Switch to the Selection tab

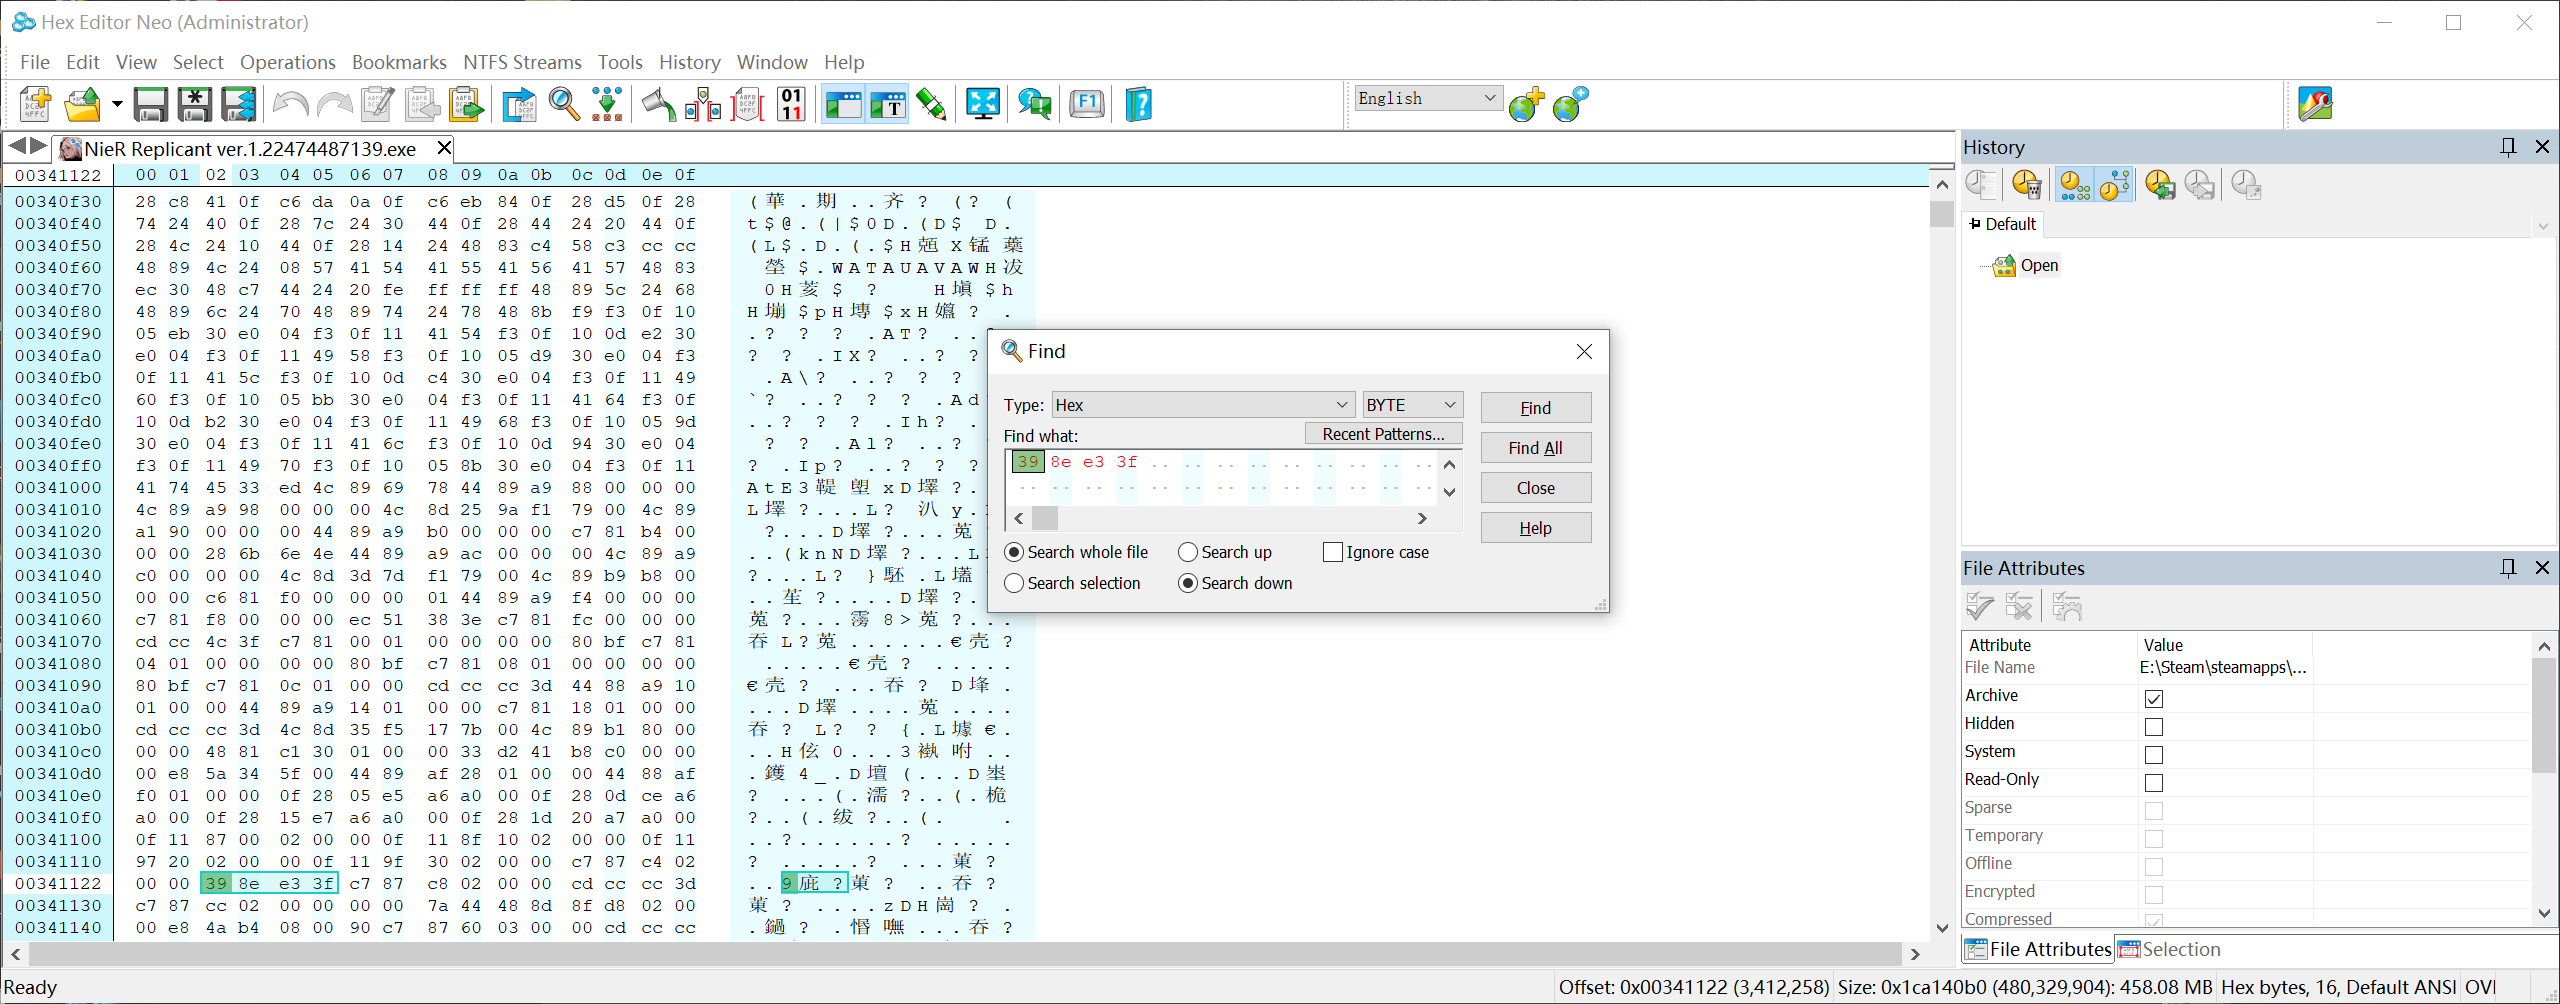[x=2170, y=949]
